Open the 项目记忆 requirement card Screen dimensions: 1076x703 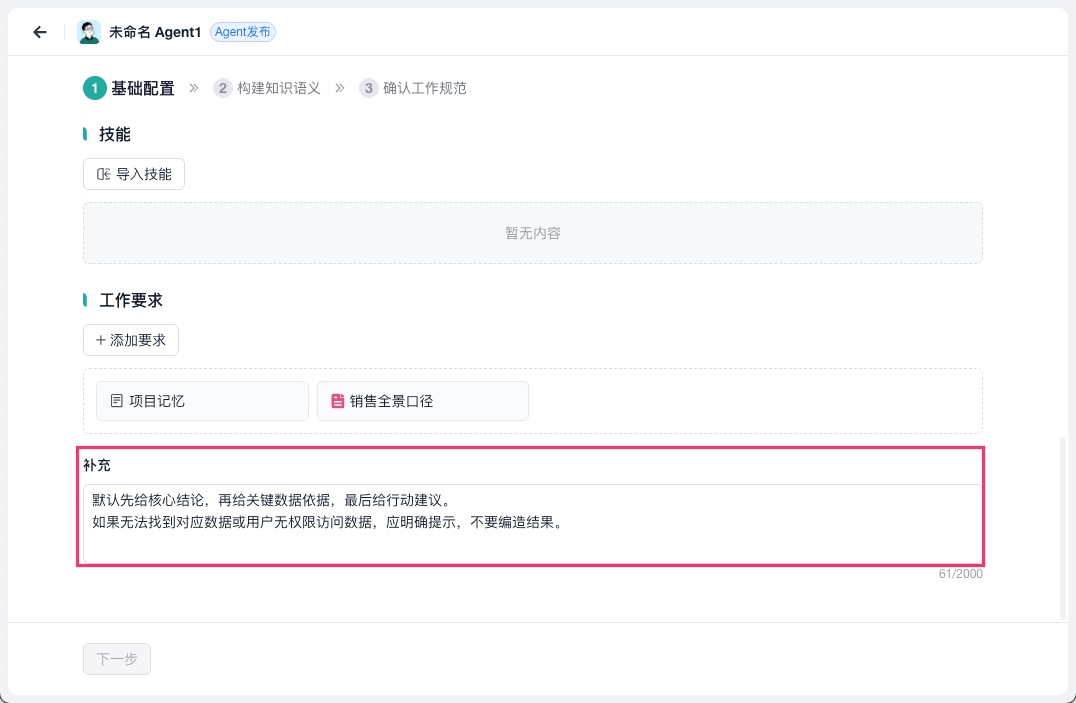coord(202,401)
